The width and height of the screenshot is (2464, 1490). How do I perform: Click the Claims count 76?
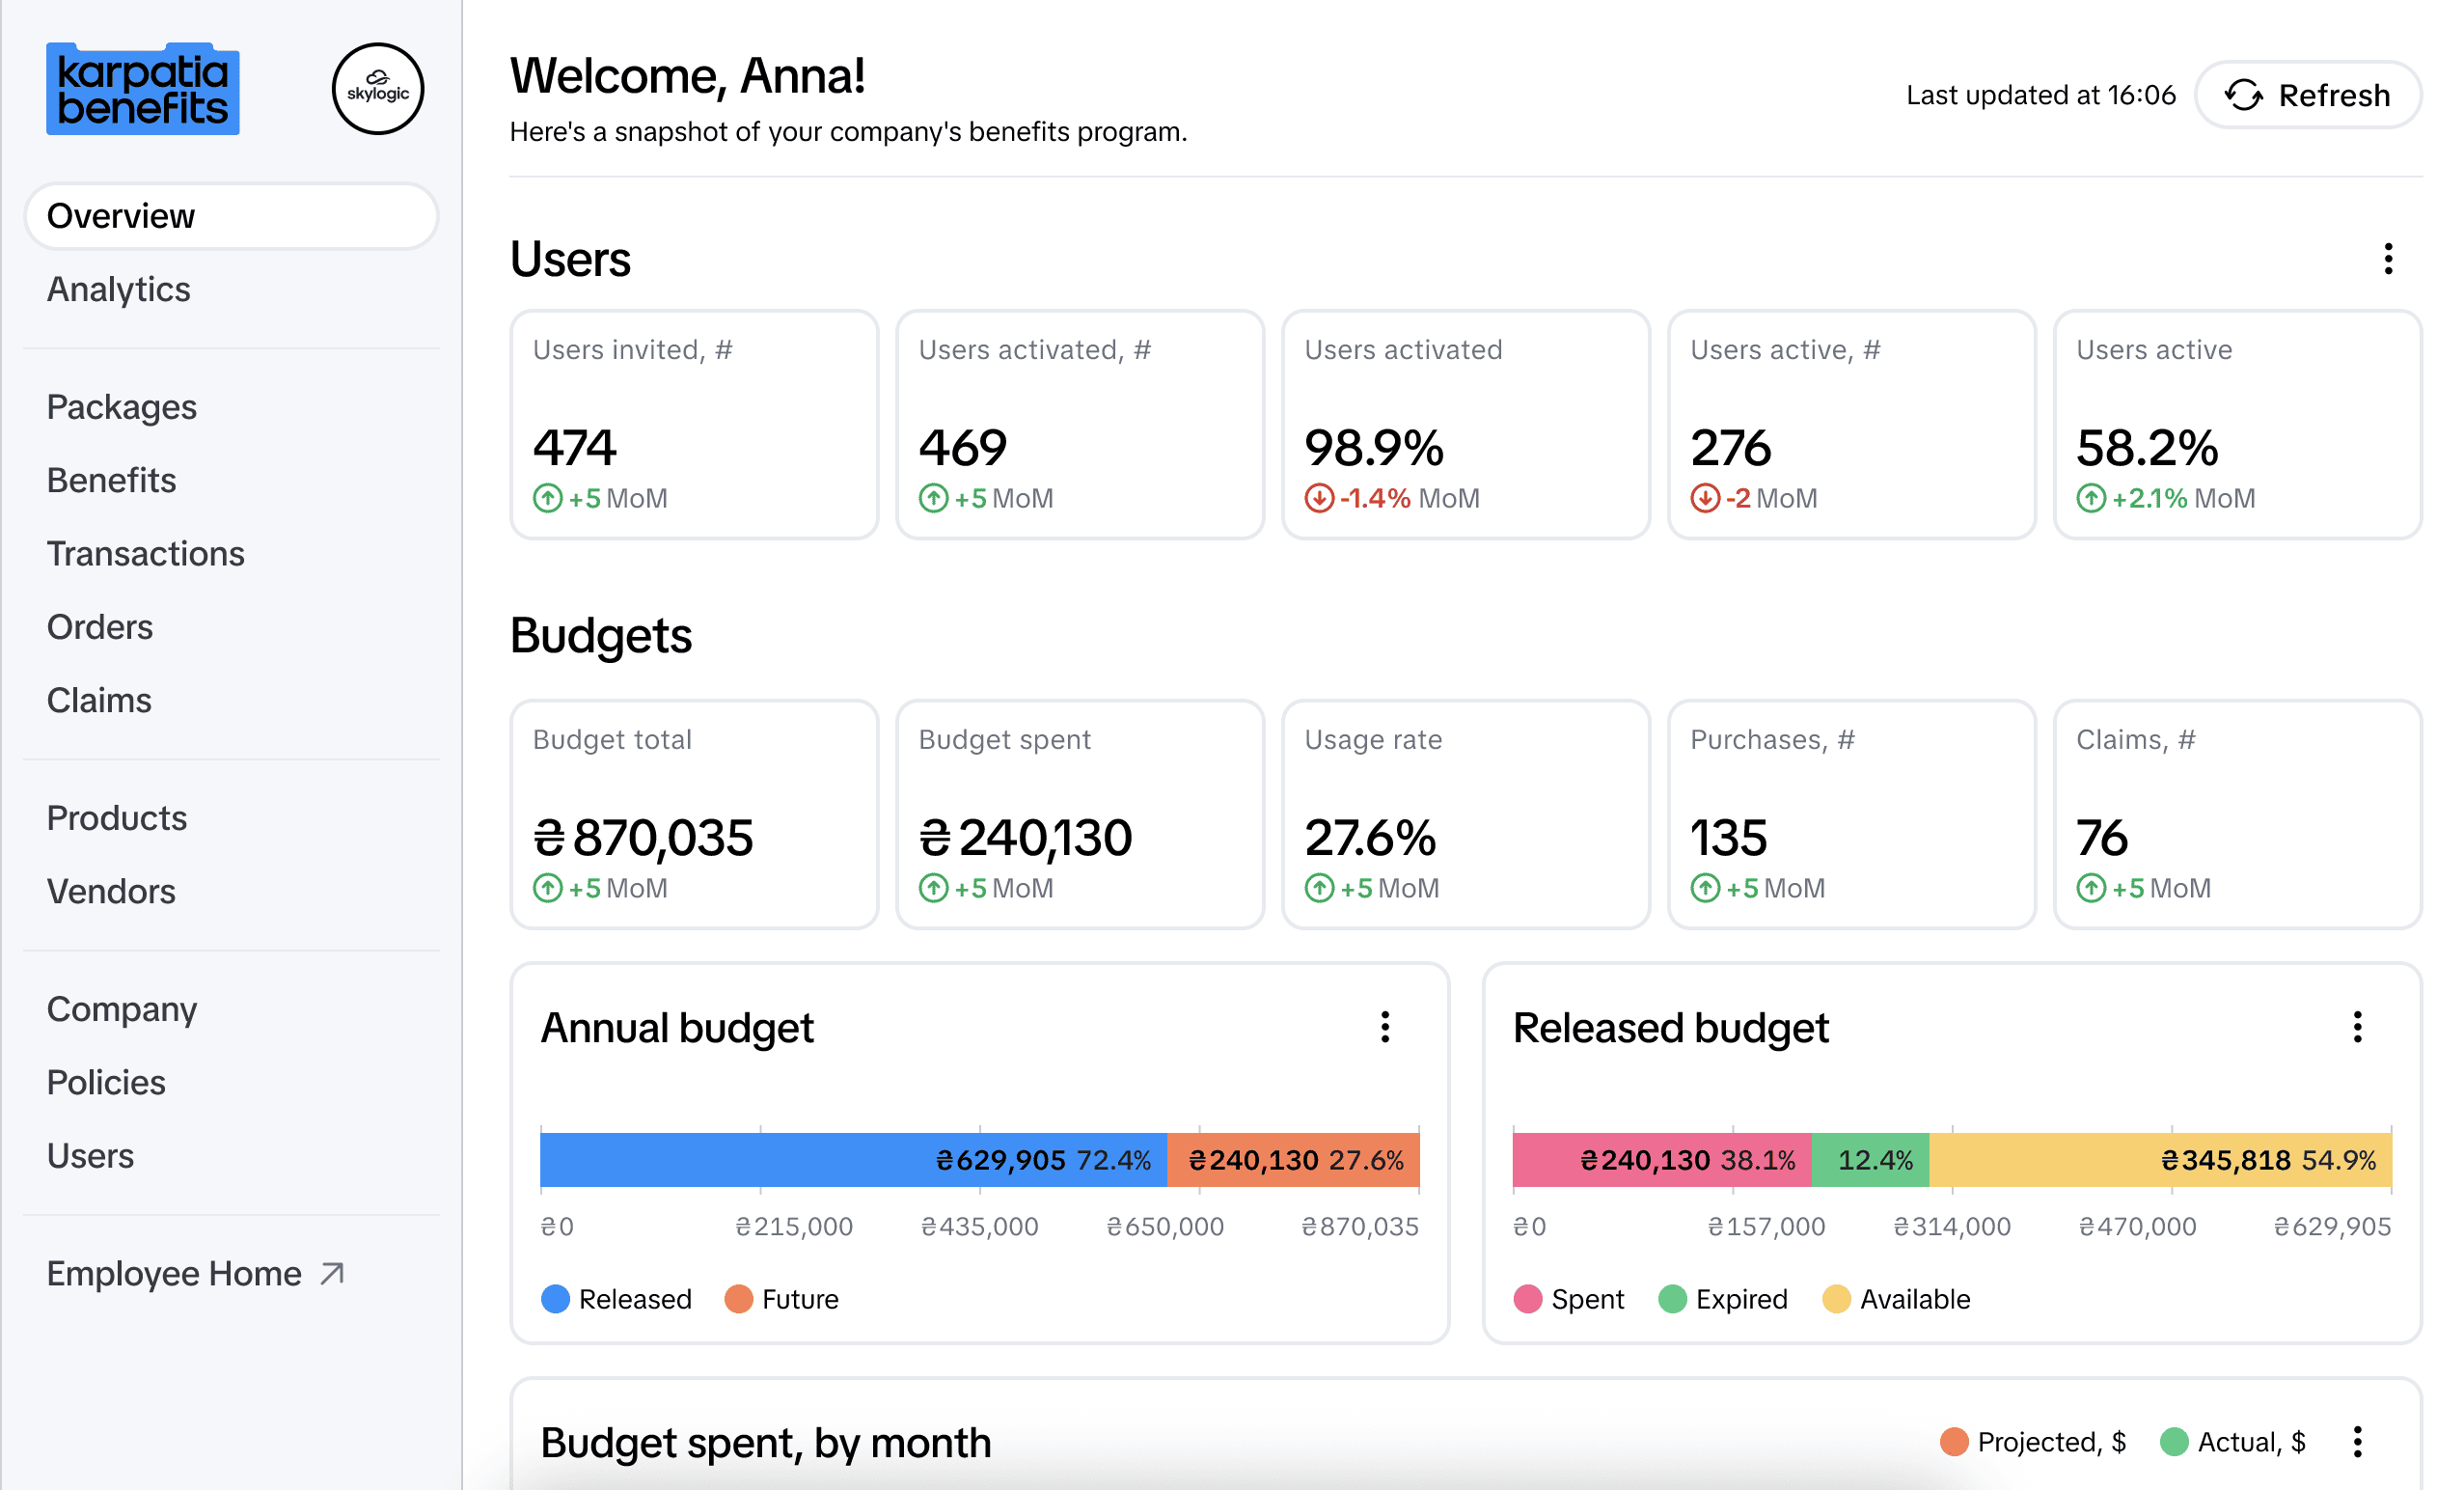2102,837
